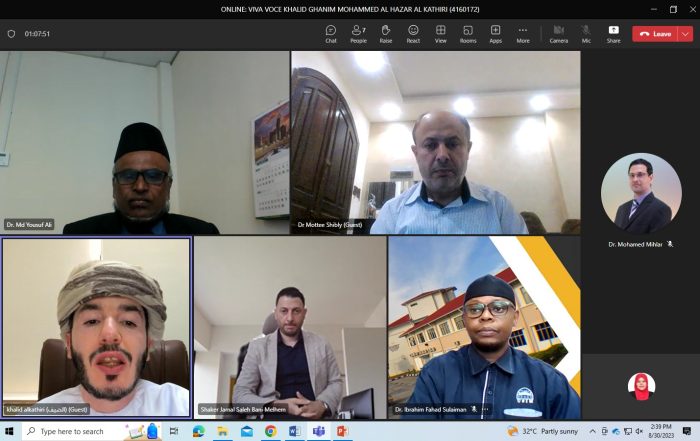Viewport: 700px width, 441px height.
Task: Open breakout Rooms
Action: pyautogui.click(x=468, y=33)
